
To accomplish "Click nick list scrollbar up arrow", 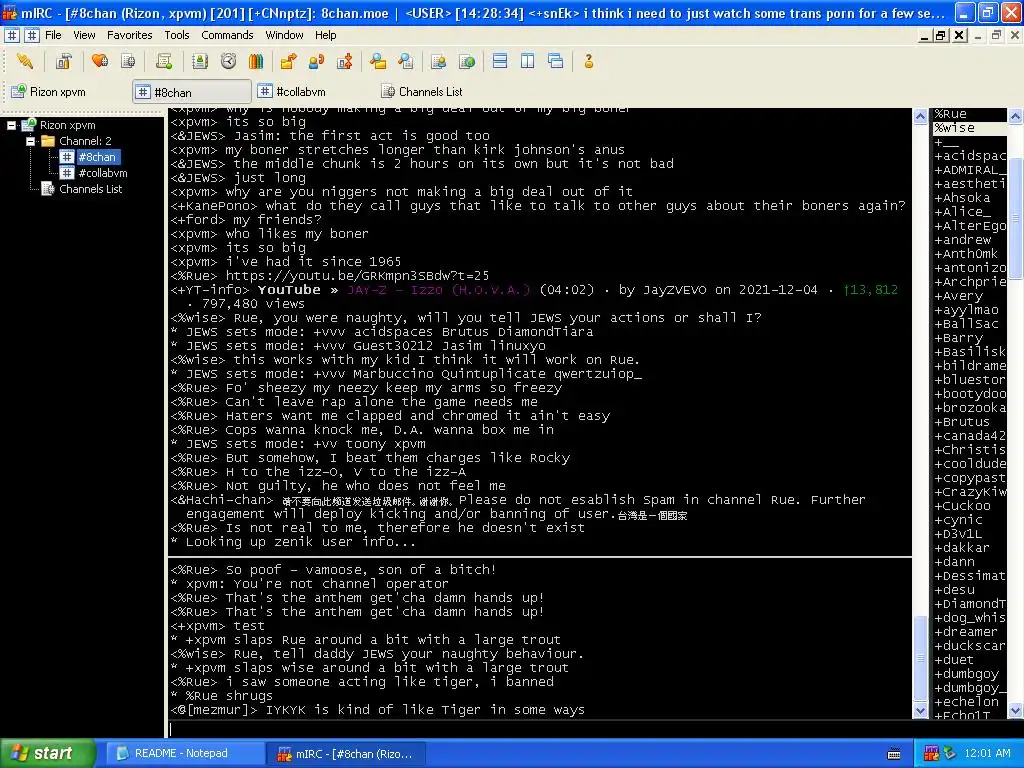I will point(1016,116).
